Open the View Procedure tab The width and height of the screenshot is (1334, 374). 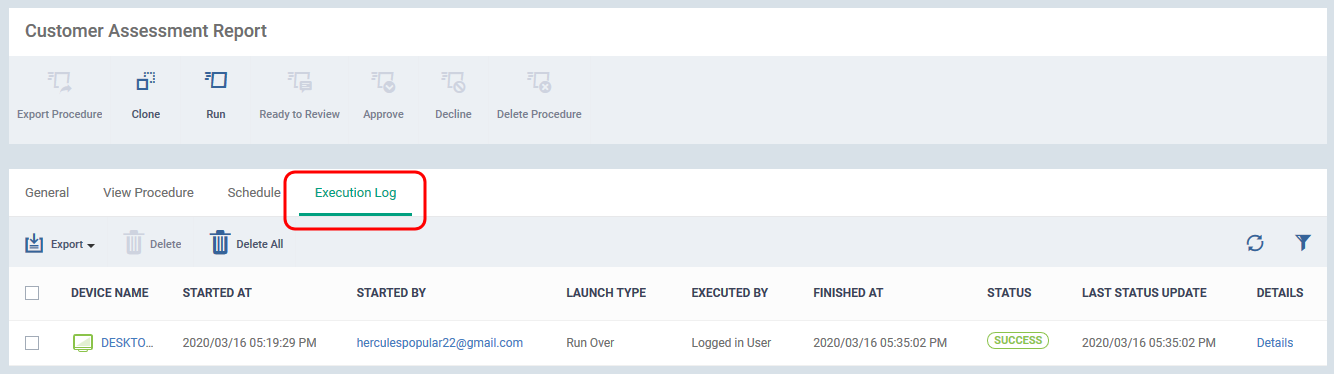coord(148,193)
